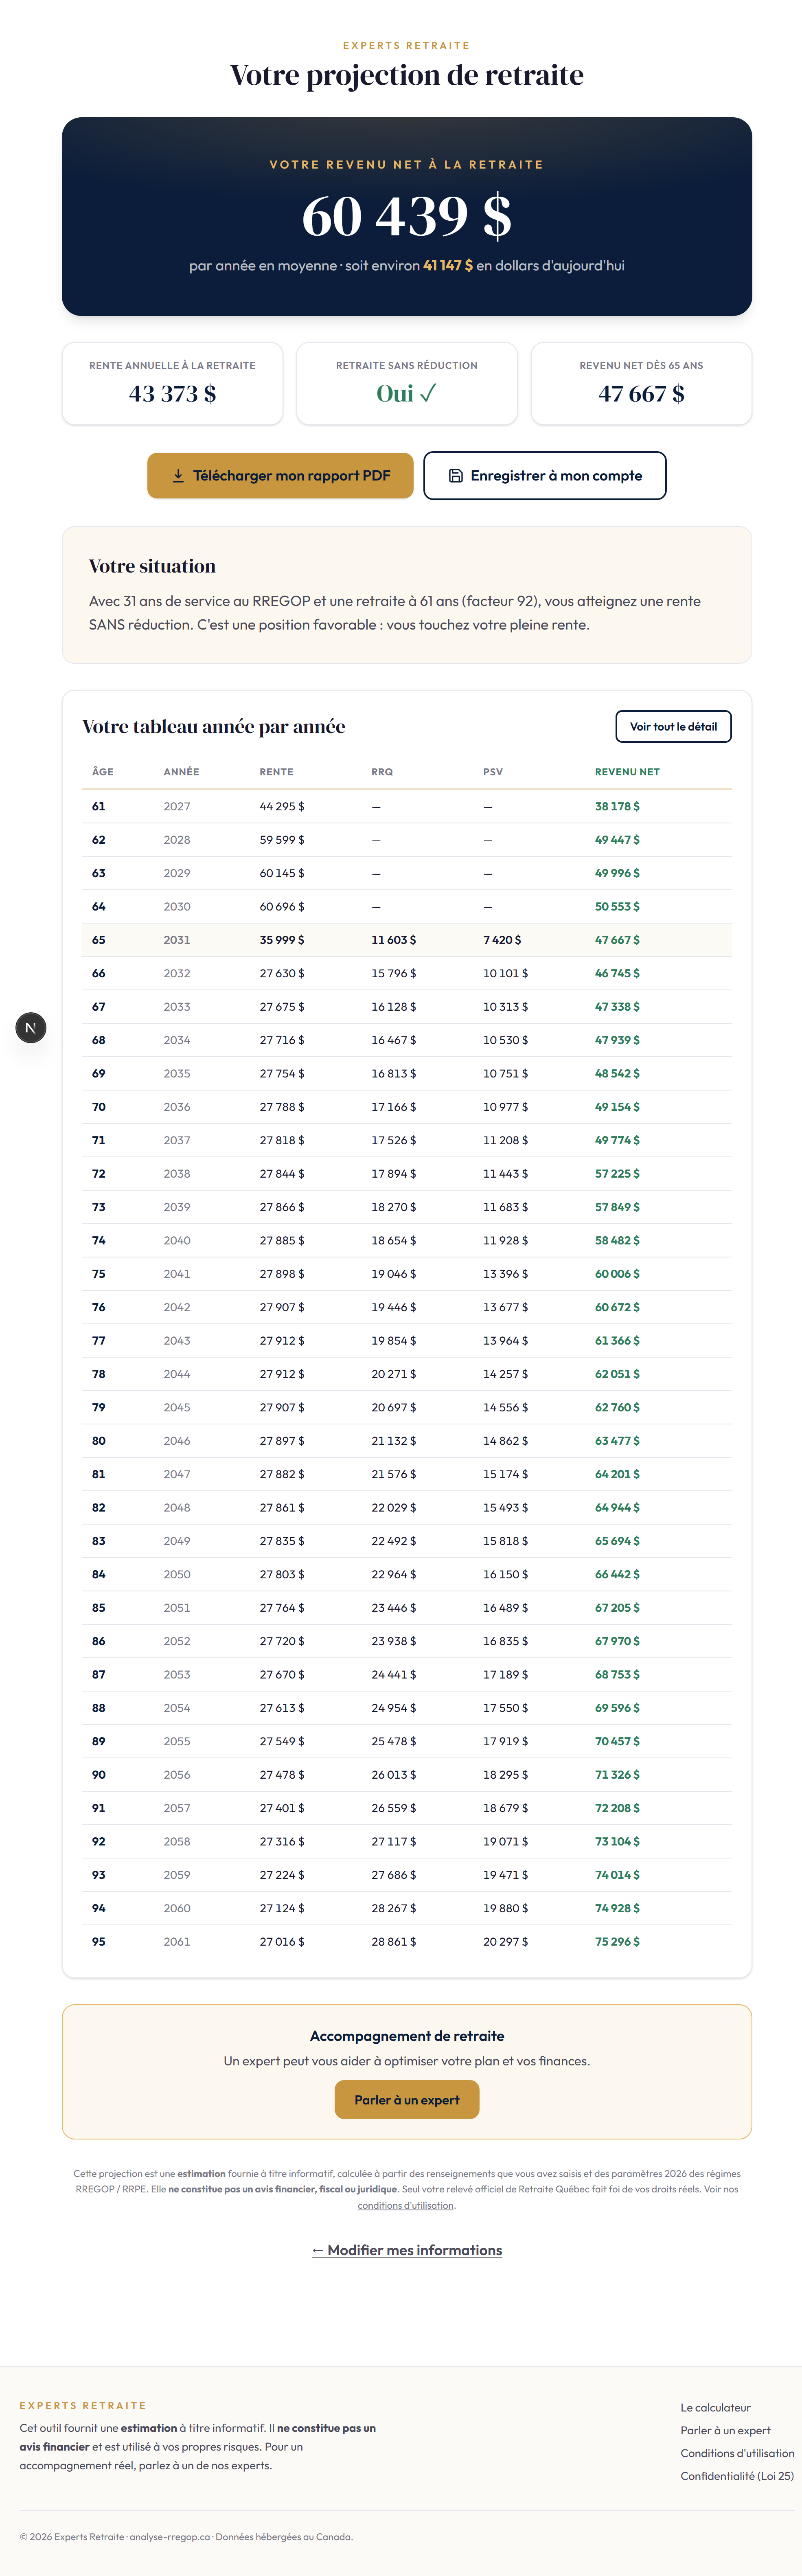
Task: Click the highlighted 41 147 $ amount
Action: pyautogui.click(x=448, y=266)
